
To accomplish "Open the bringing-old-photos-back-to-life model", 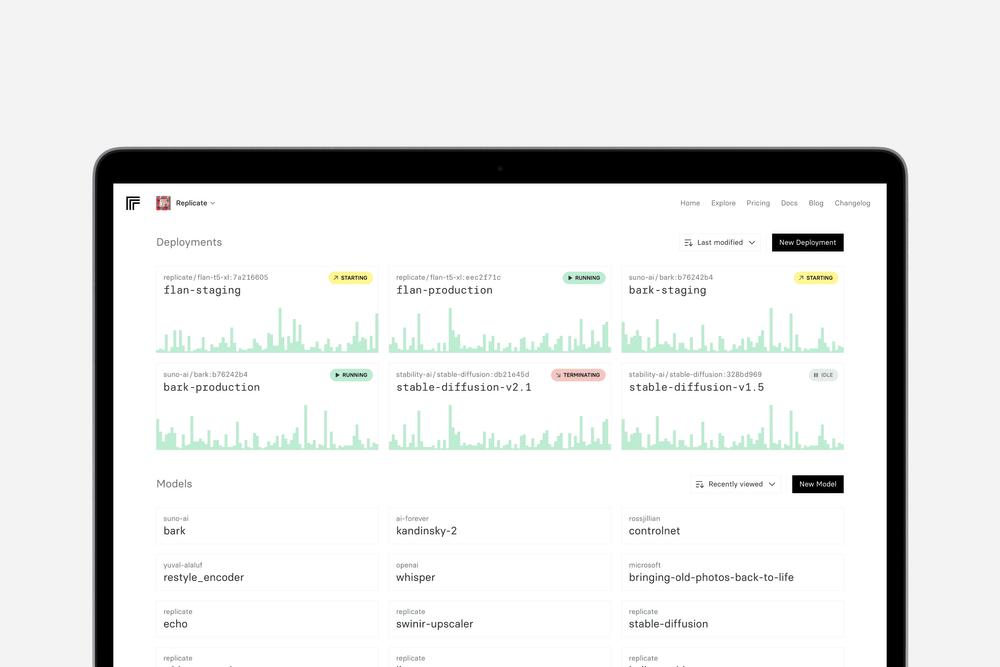I will (x=733, y=573).
